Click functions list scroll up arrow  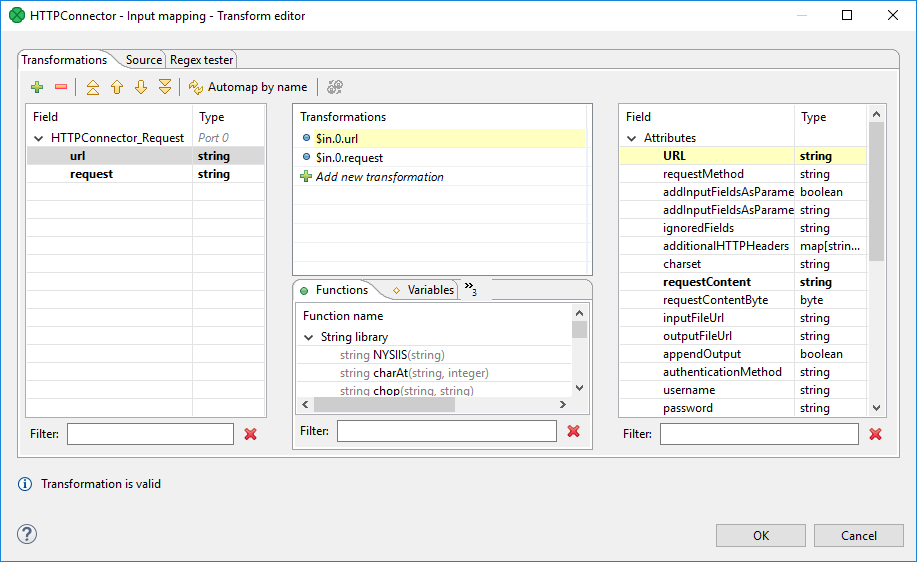coord(580,313)
